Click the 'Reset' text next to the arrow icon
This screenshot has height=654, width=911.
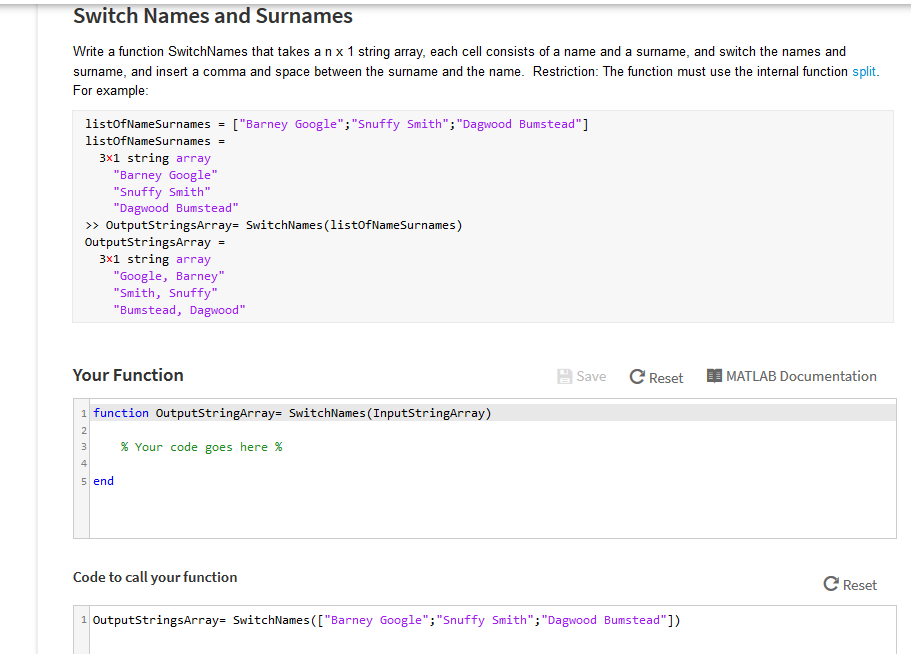(666, 377)
